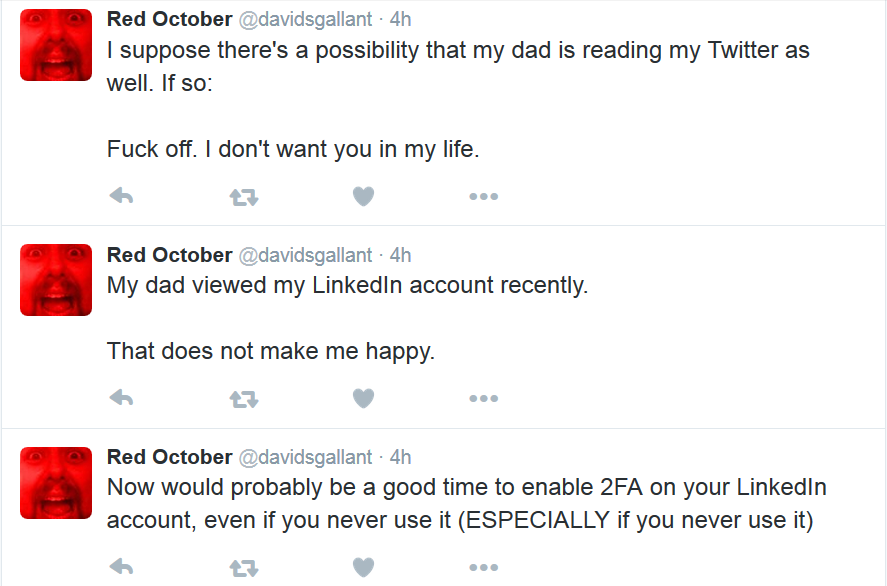
Task: Retweet the tweet about dad reading Twitter
Action: pyautogui.click(x=244, y=197)
